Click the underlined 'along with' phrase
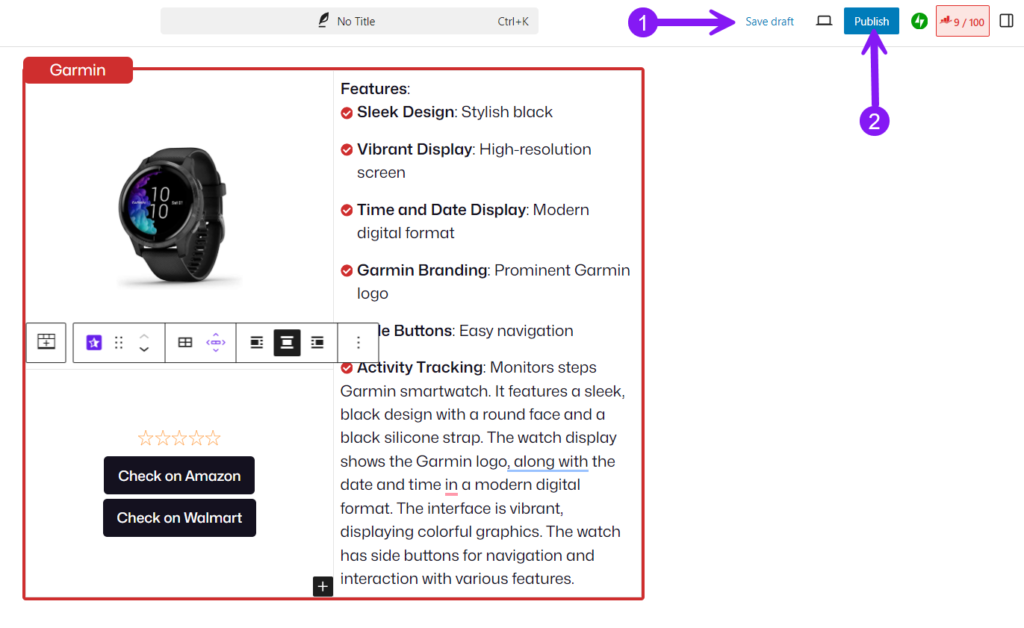 (551, 462)
